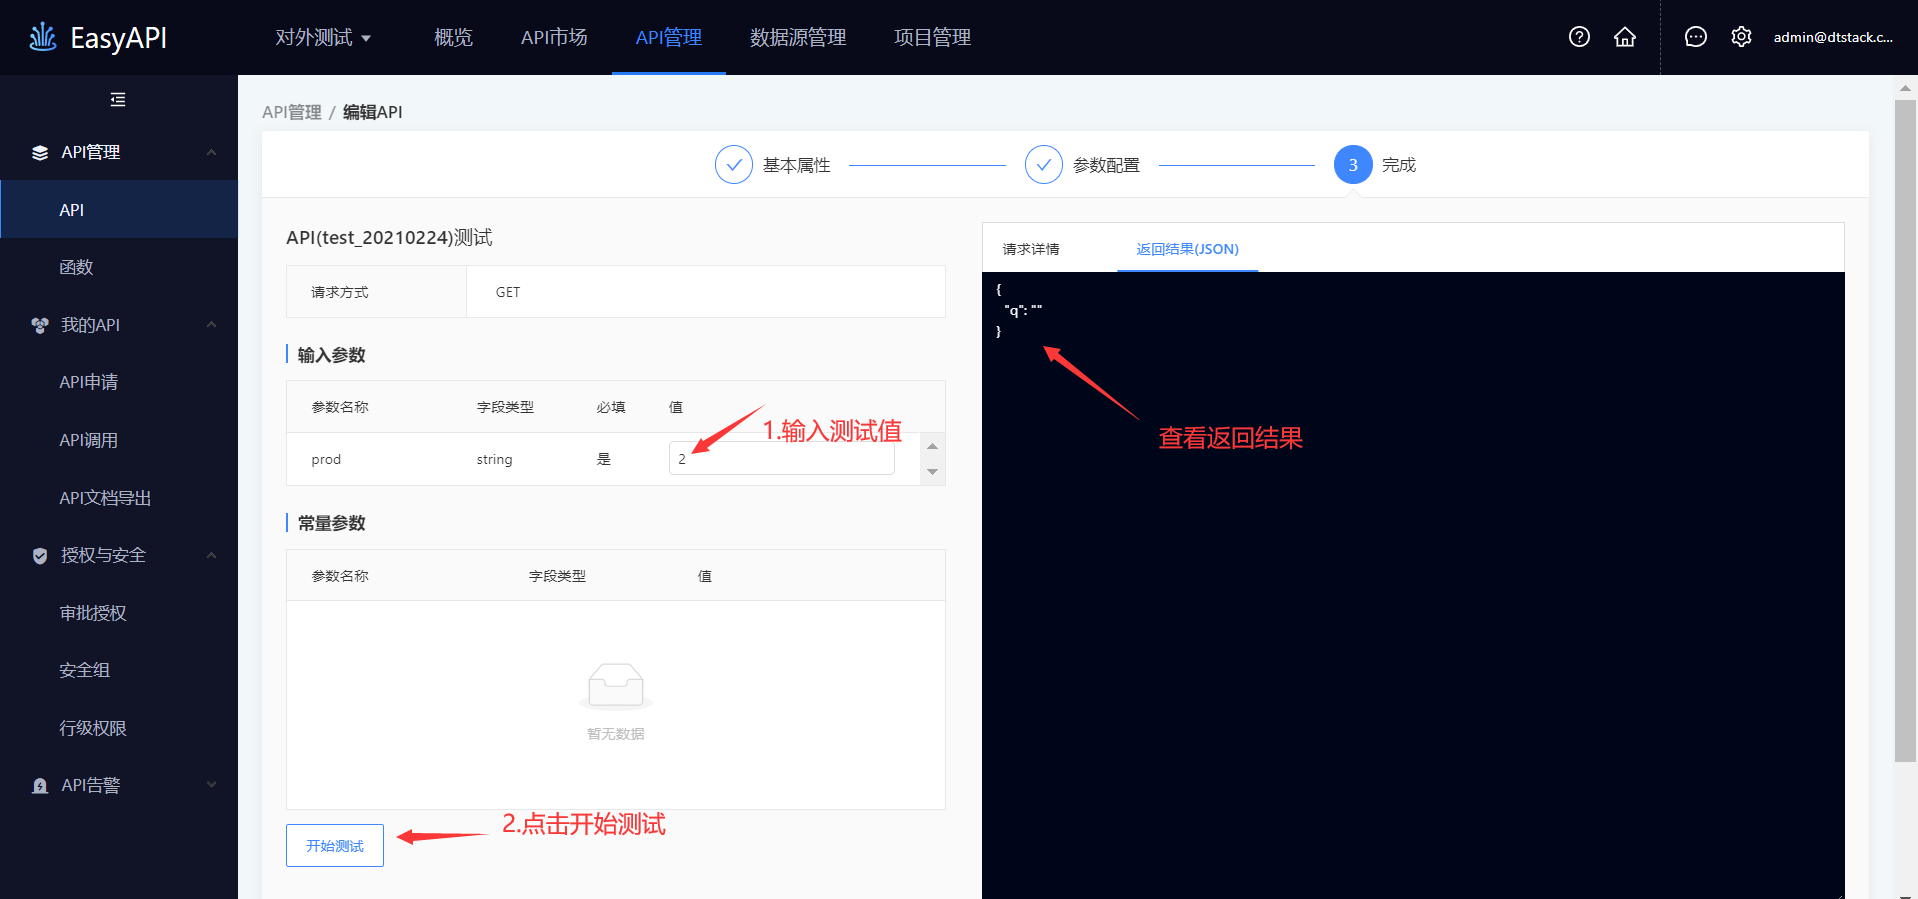This screenshot has height=899, width=1918.
Task: Click the string field type cell
Action: (x=494, y=459)
